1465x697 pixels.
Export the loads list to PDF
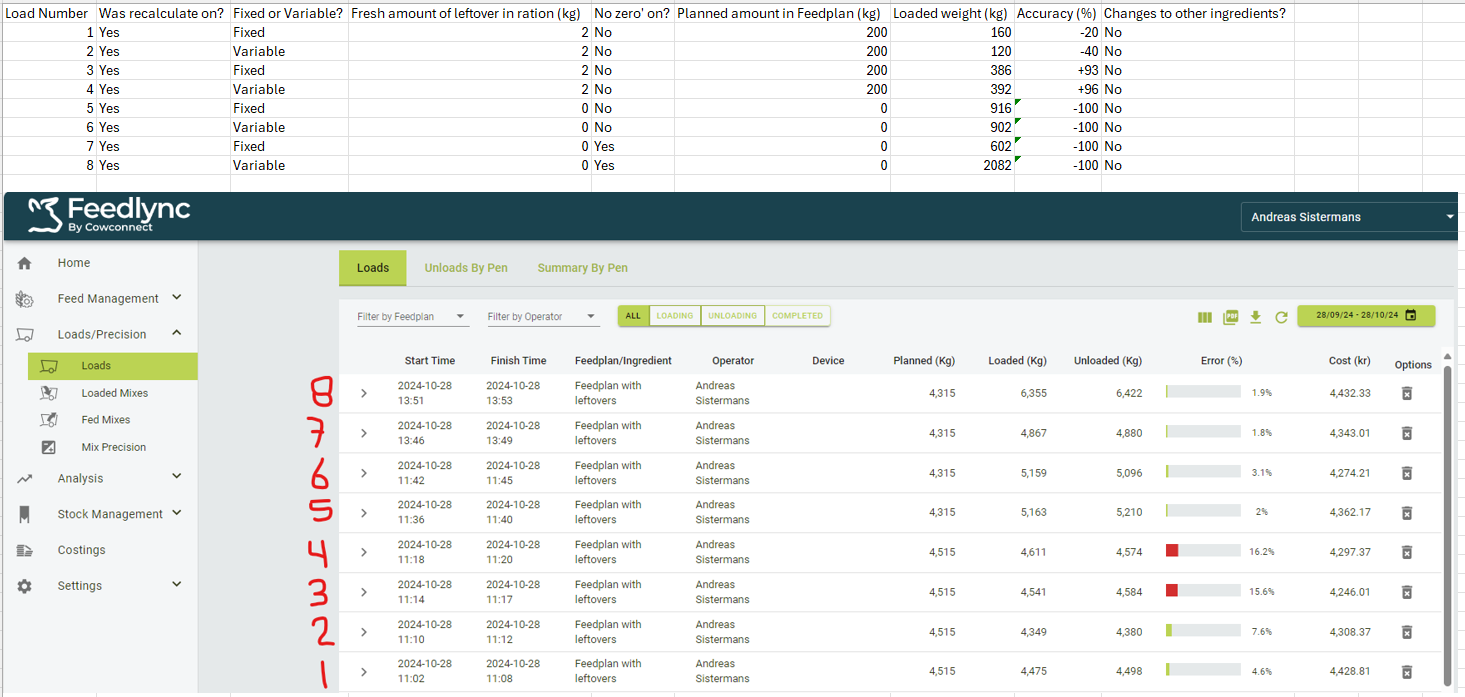[x=1230, y=317]
